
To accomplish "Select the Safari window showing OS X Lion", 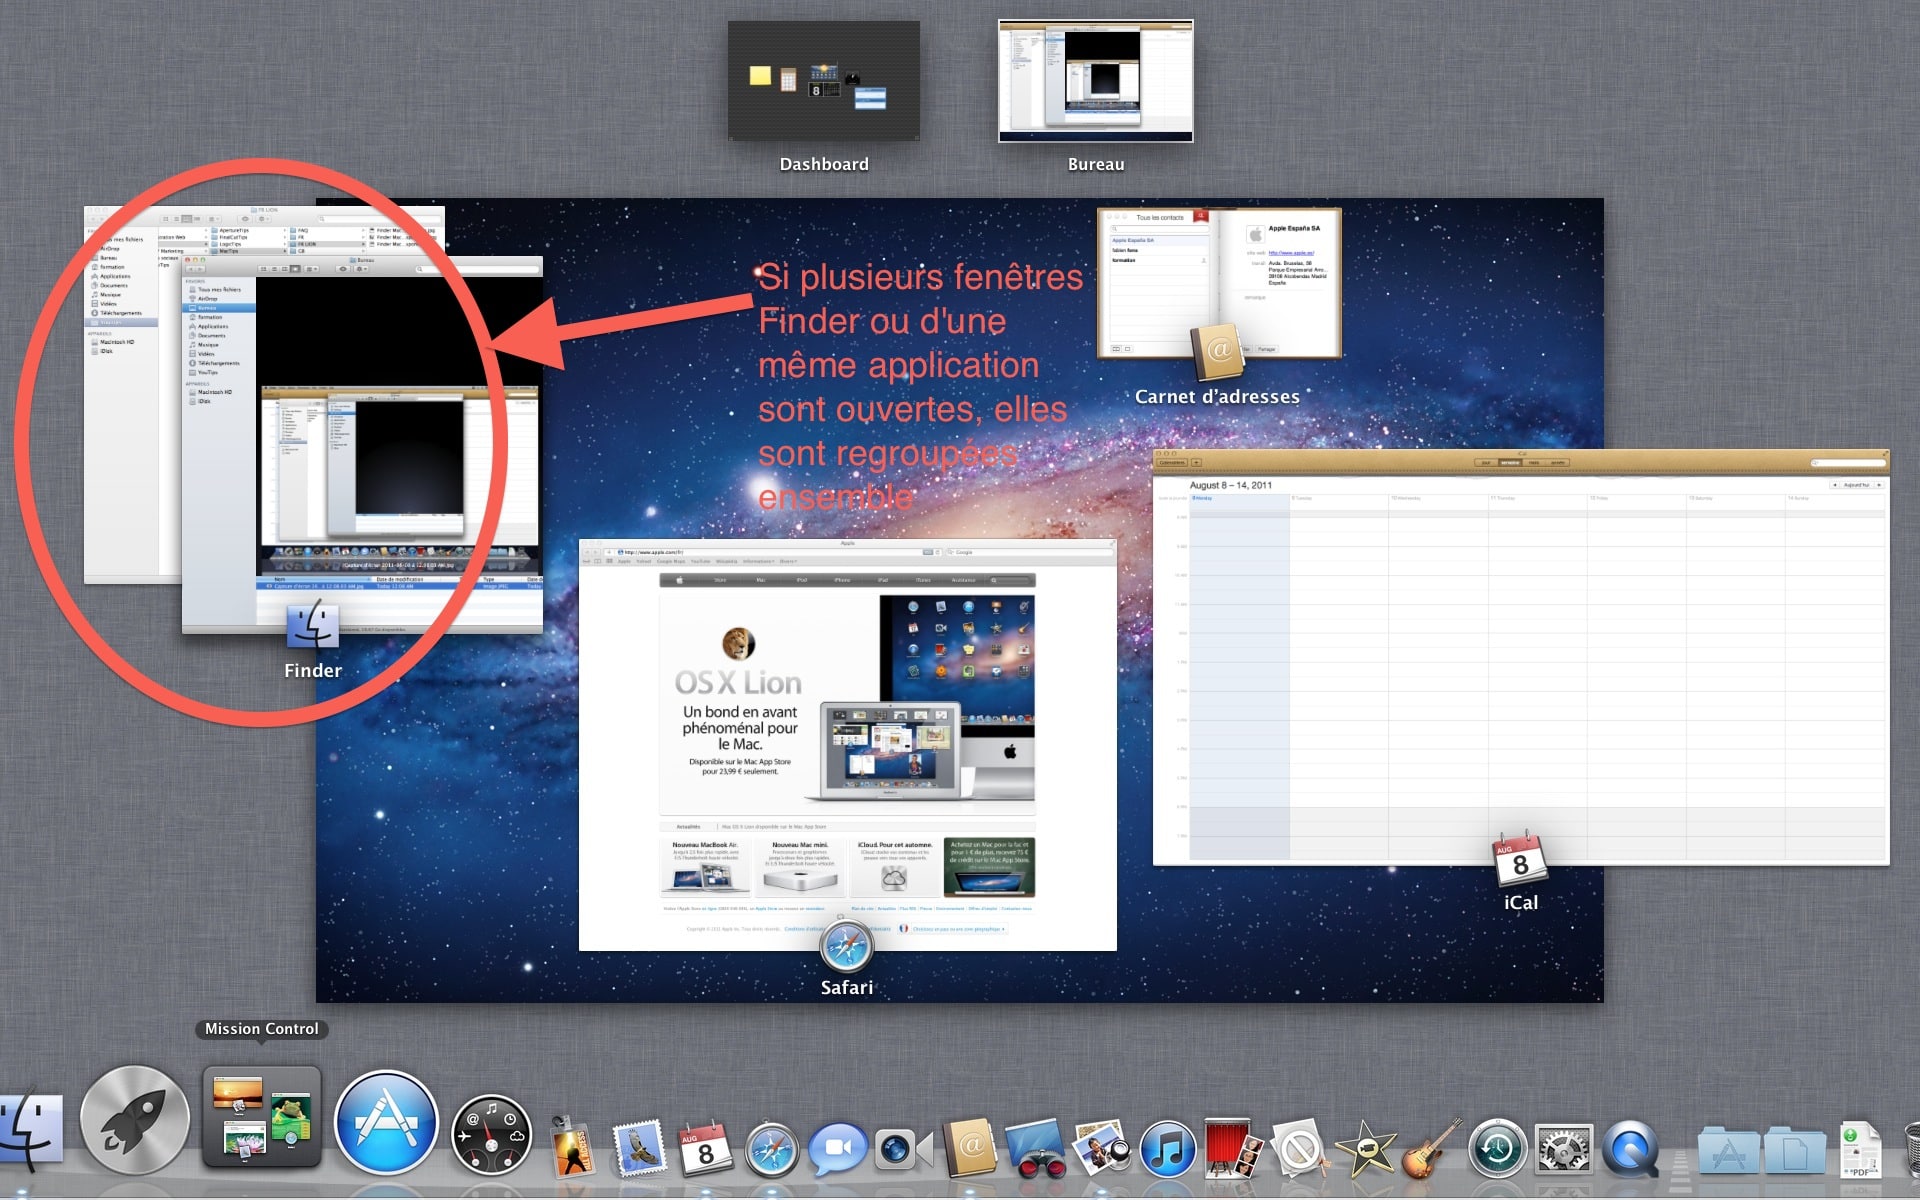I will tap(848, 745).
